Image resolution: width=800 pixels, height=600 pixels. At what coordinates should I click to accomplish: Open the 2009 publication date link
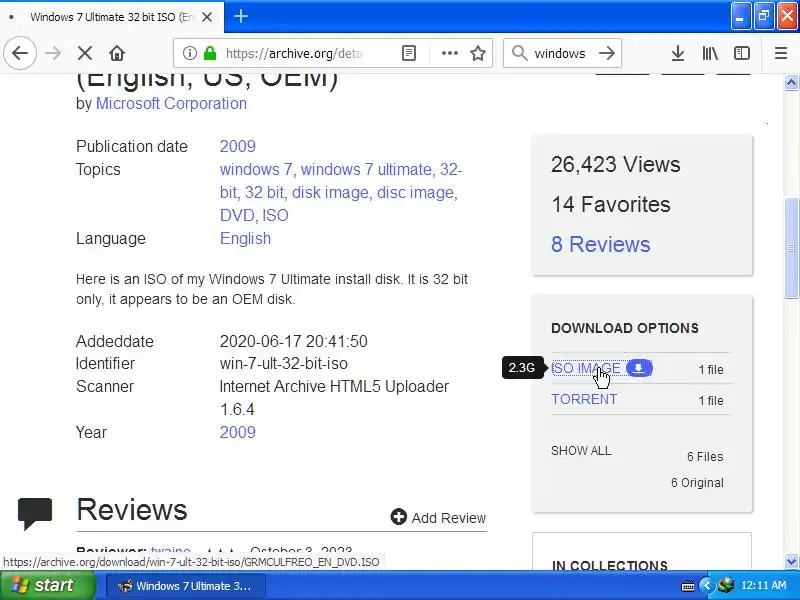click(x=237, y=146)
